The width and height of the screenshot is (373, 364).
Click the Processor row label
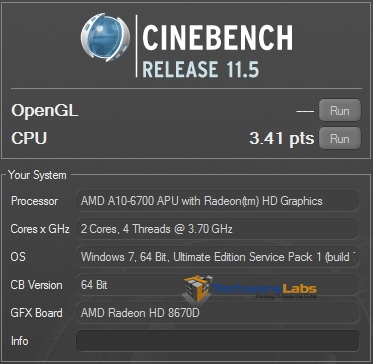(x=34, y=201)
